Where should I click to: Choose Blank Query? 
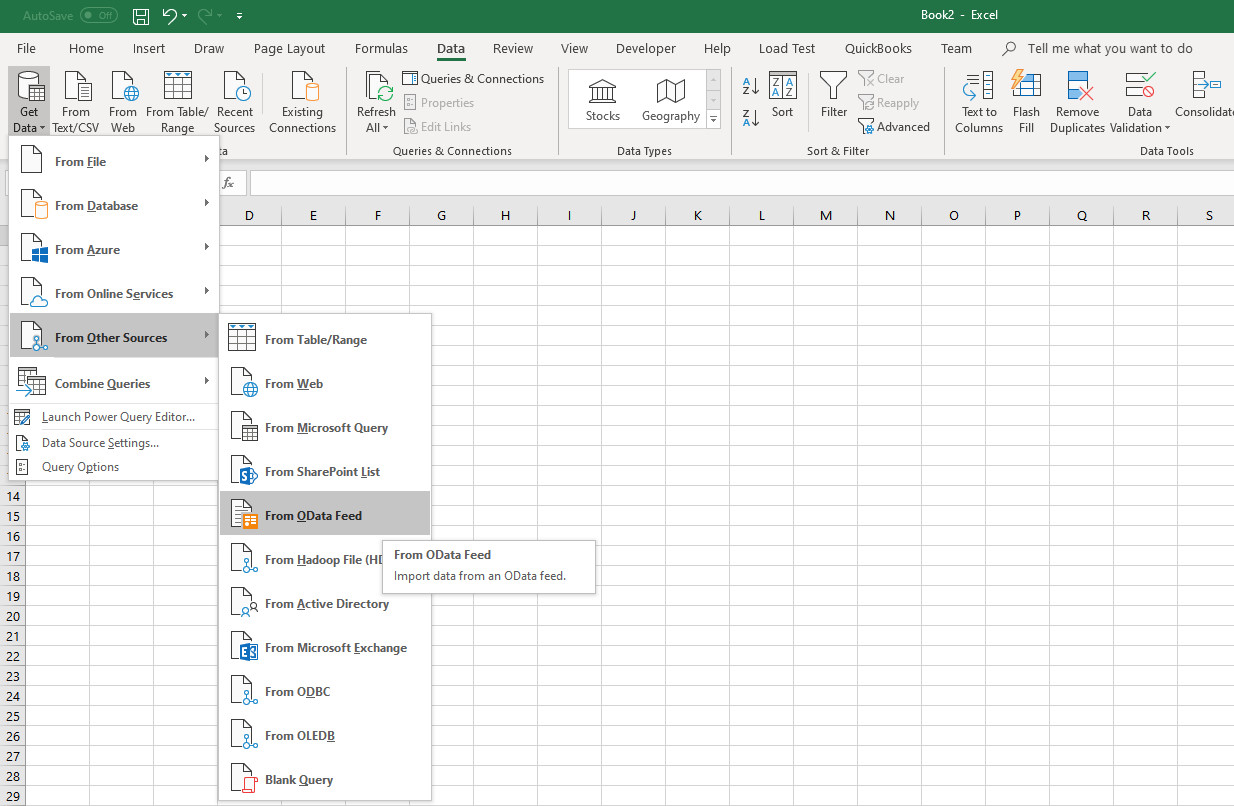pos(325,779)
